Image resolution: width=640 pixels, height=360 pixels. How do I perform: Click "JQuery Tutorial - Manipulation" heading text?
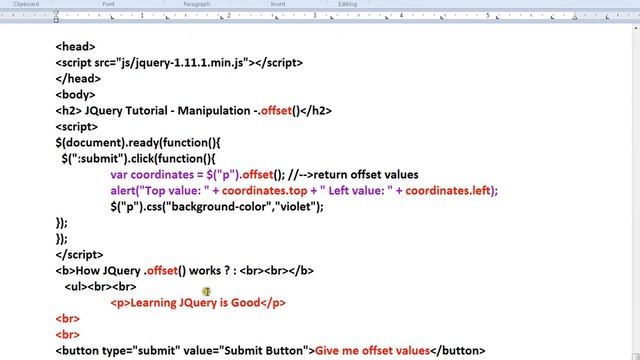167,111
